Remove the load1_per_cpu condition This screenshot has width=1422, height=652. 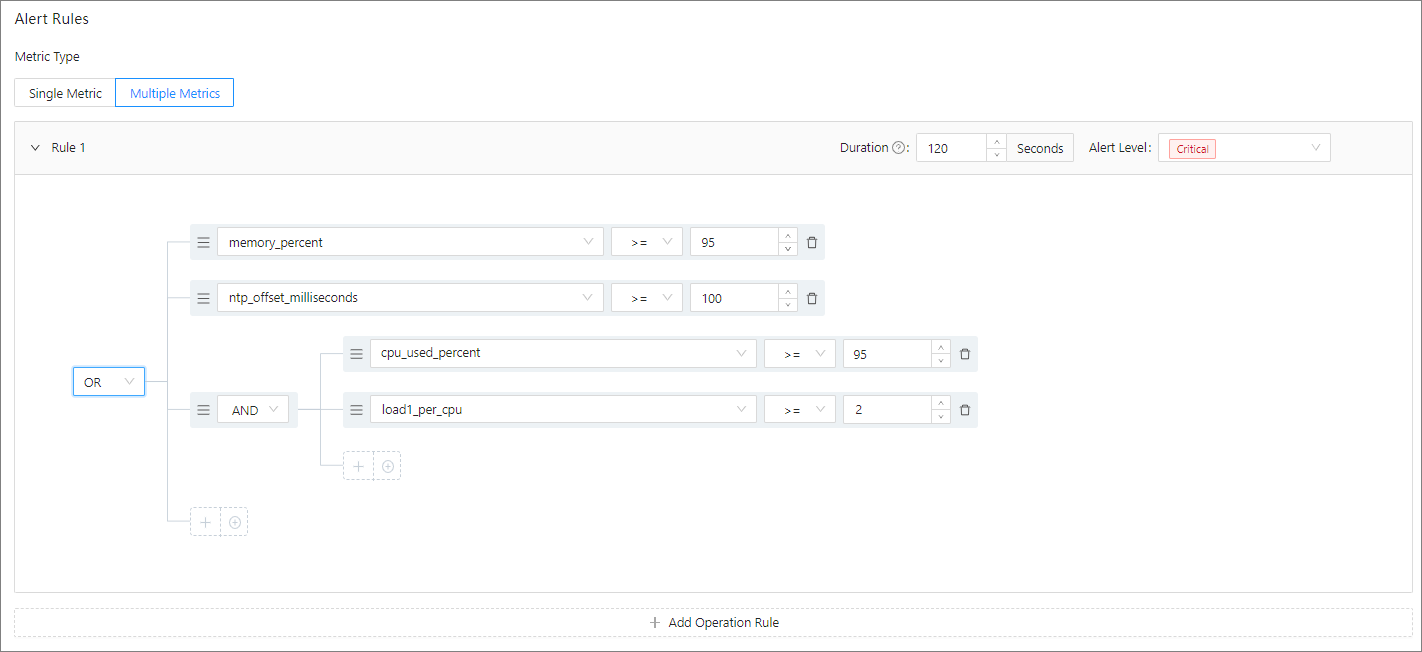(x=965, y=410)
